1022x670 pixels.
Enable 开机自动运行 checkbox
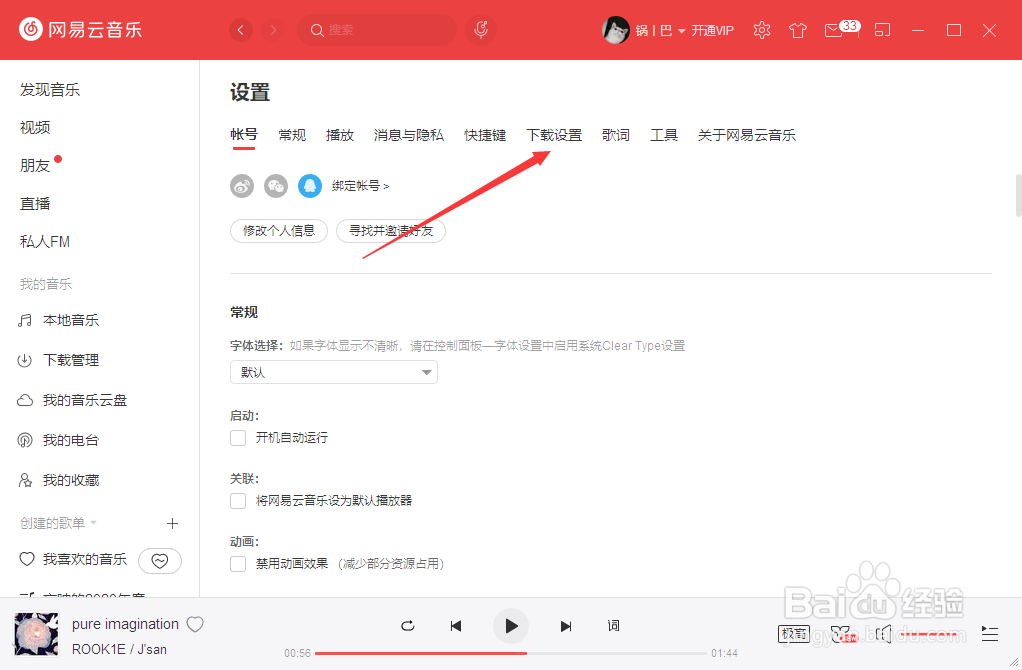[x=238, y=437]
